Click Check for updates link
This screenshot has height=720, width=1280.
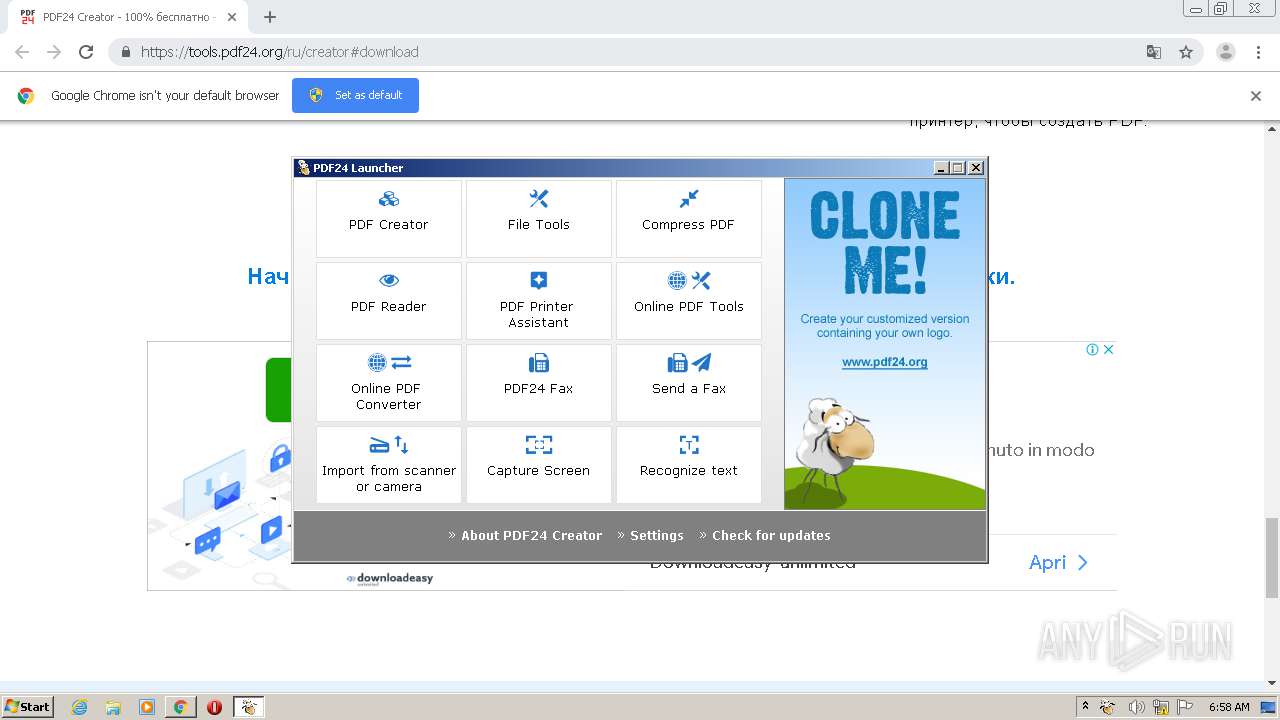coord(771,535)
